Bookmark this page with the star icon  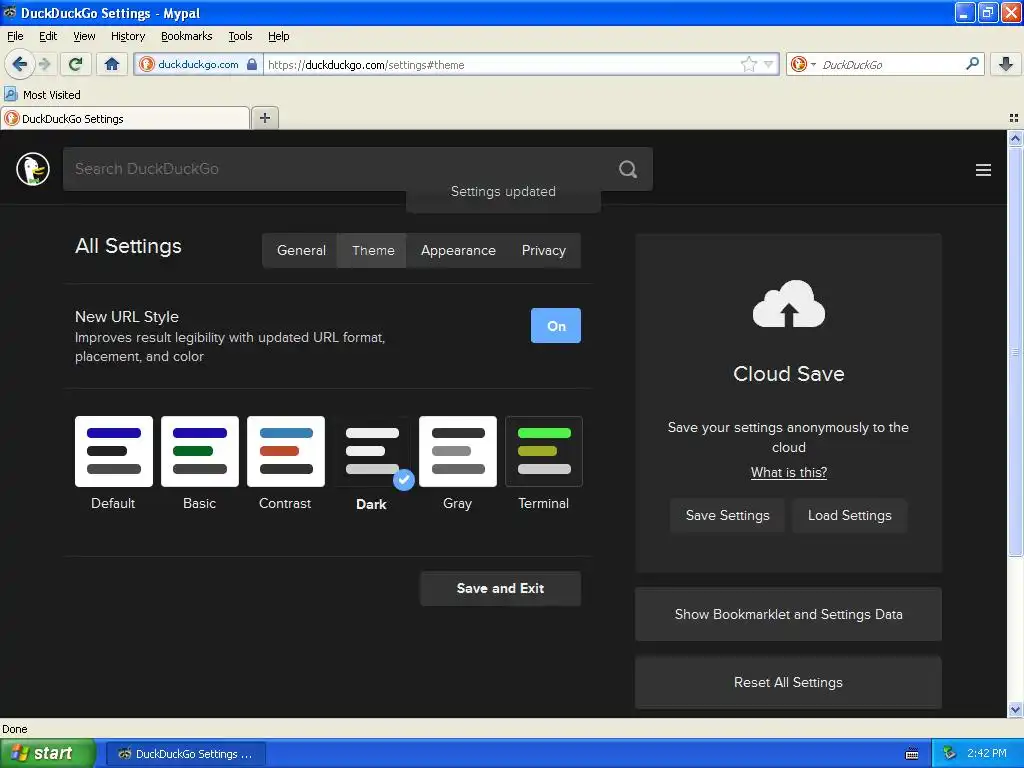coord(748,64)
